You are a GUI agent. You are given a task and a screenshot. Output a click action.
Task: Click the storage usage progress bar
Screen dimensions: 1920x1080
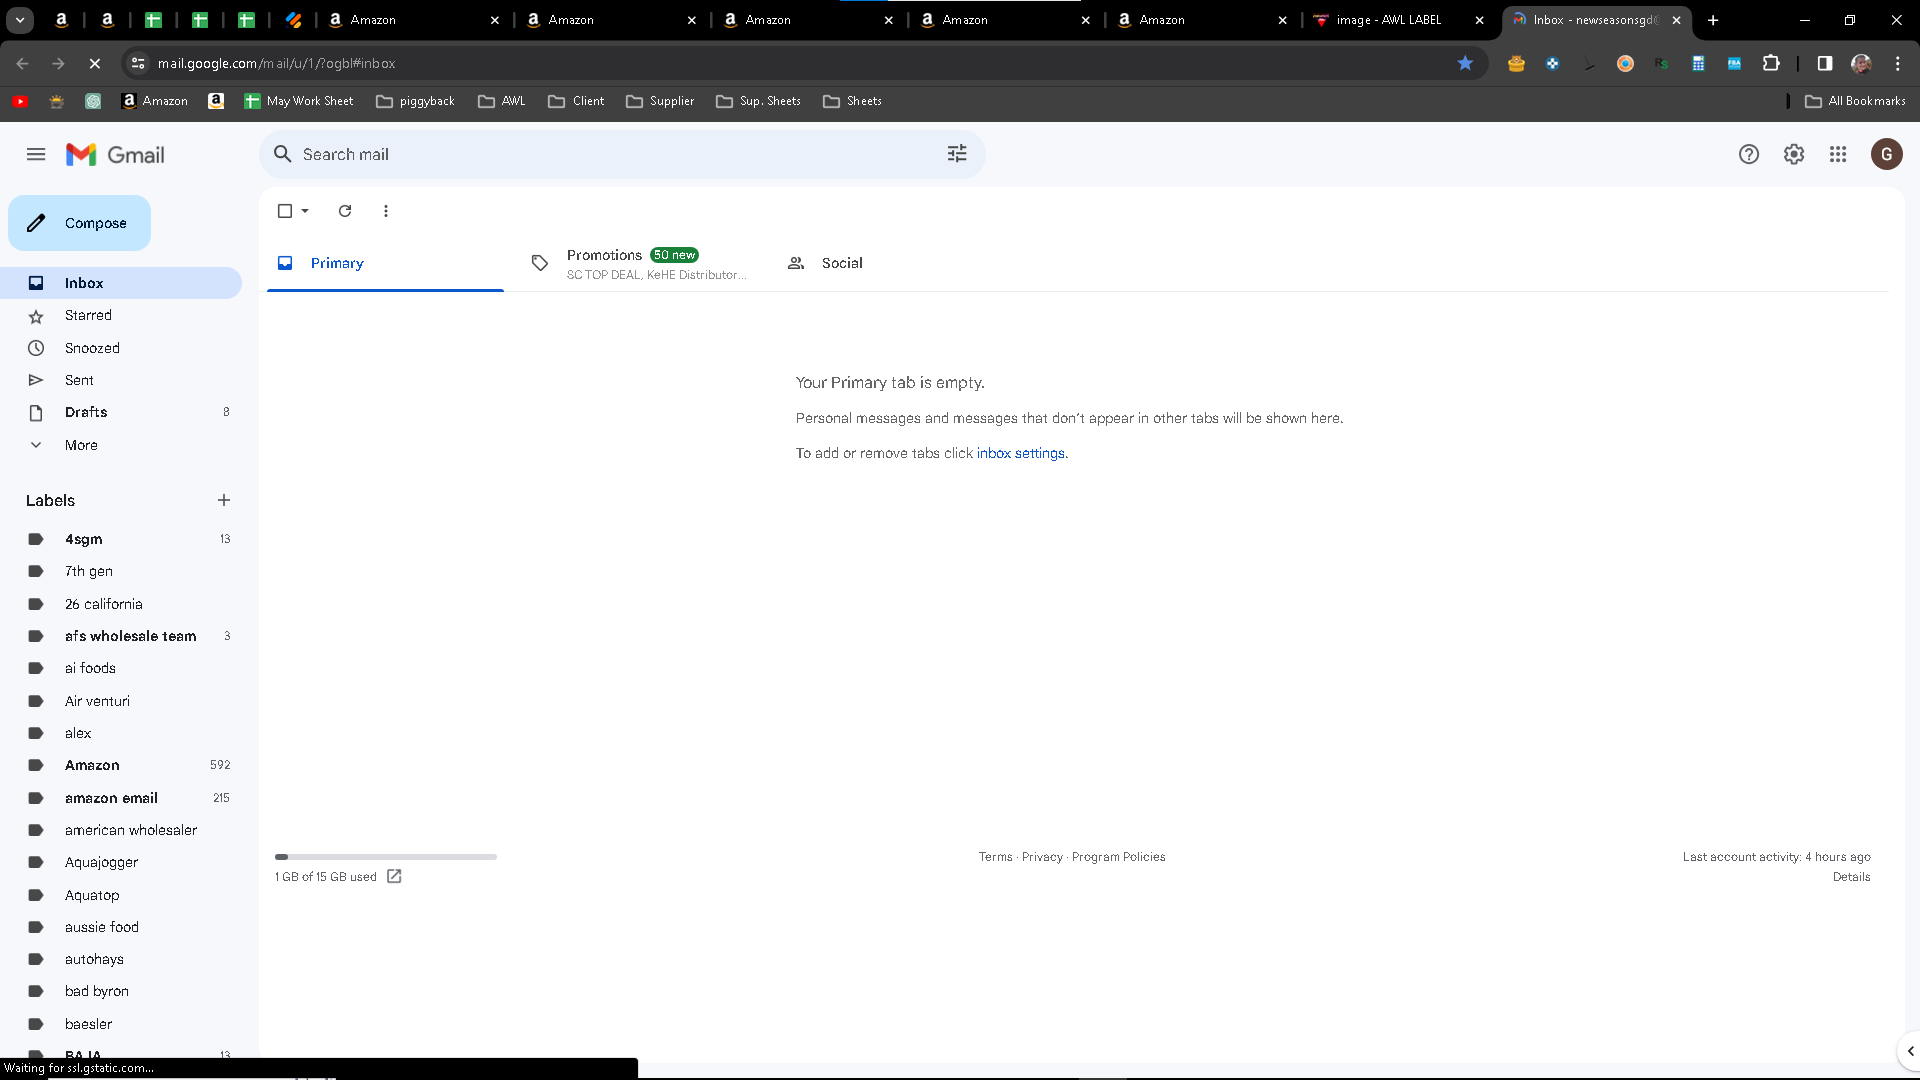click(386, 857)
